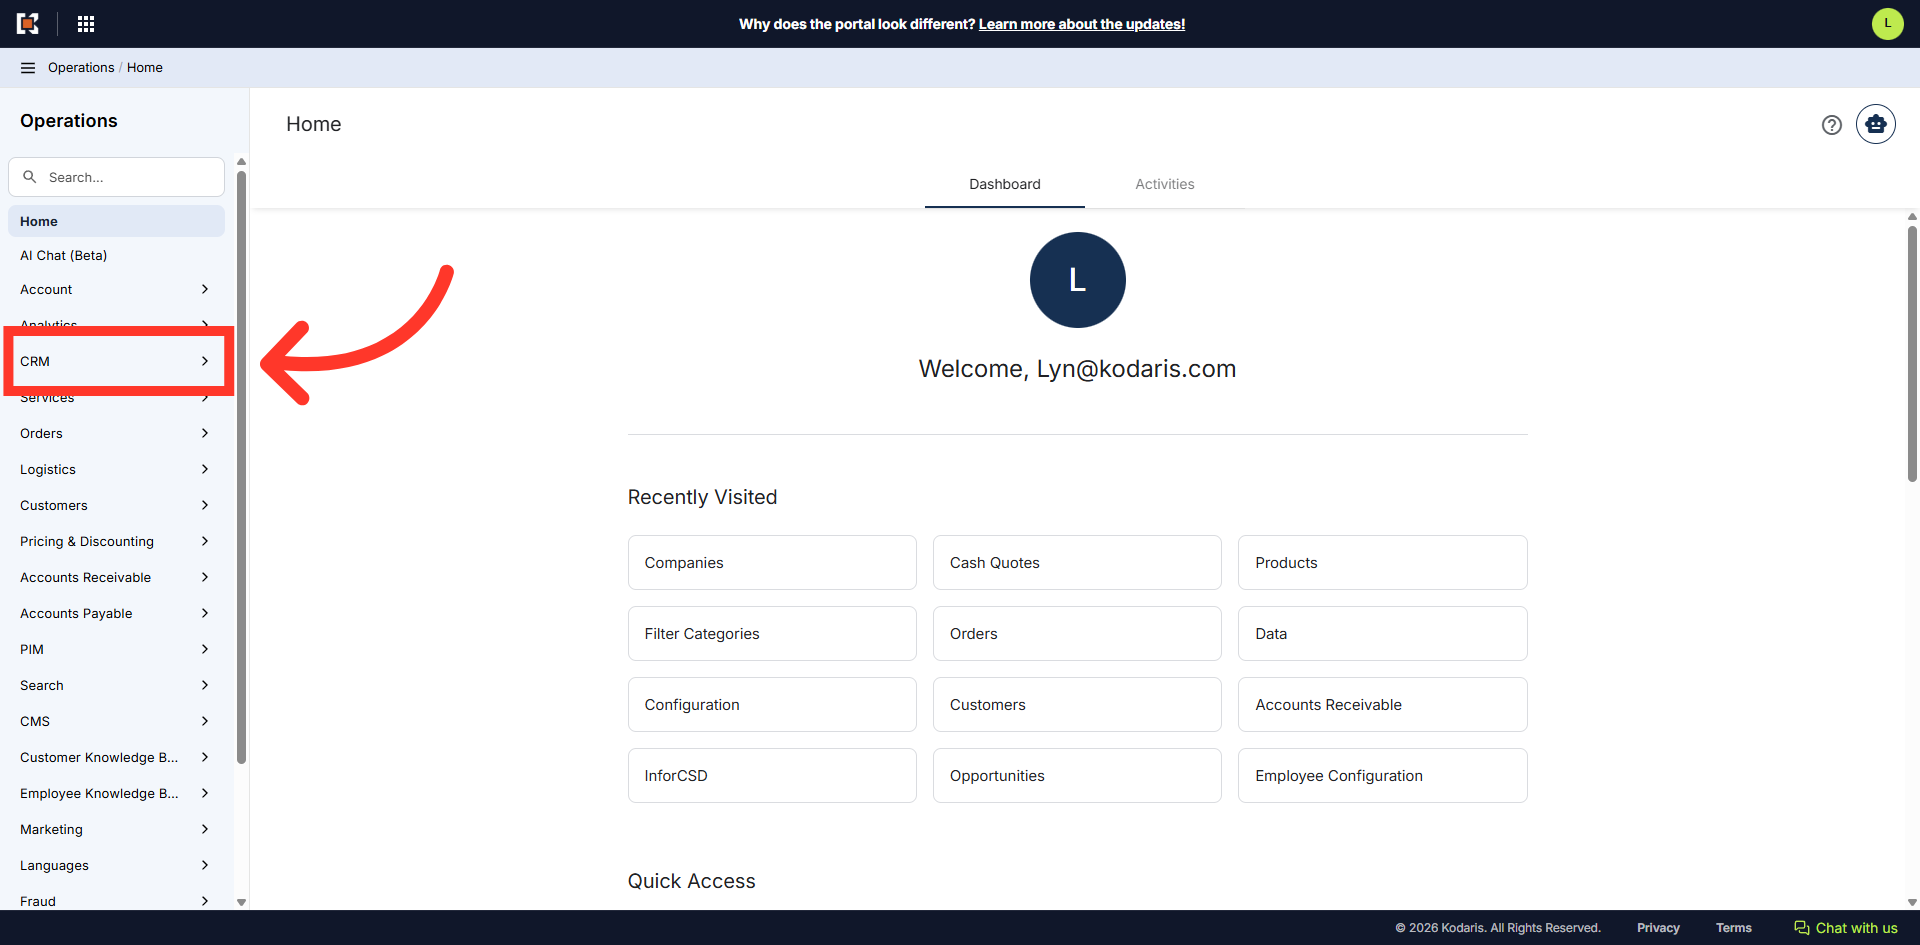This screenshot has height=945, width=1920.
Task: Click the sidebar scrollbar up arrow
Action: tap(241, 162)
